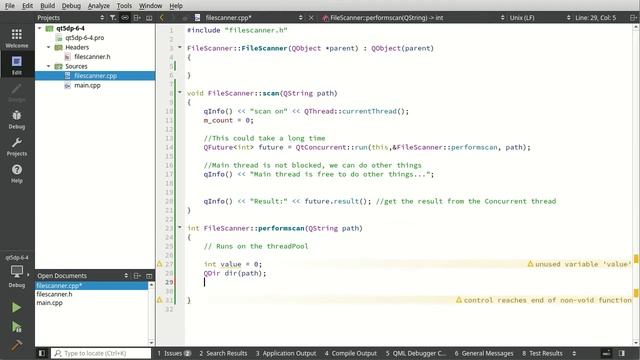Switch to Edit mode
Screen dimensions: 640x360
tap(17, 65)
